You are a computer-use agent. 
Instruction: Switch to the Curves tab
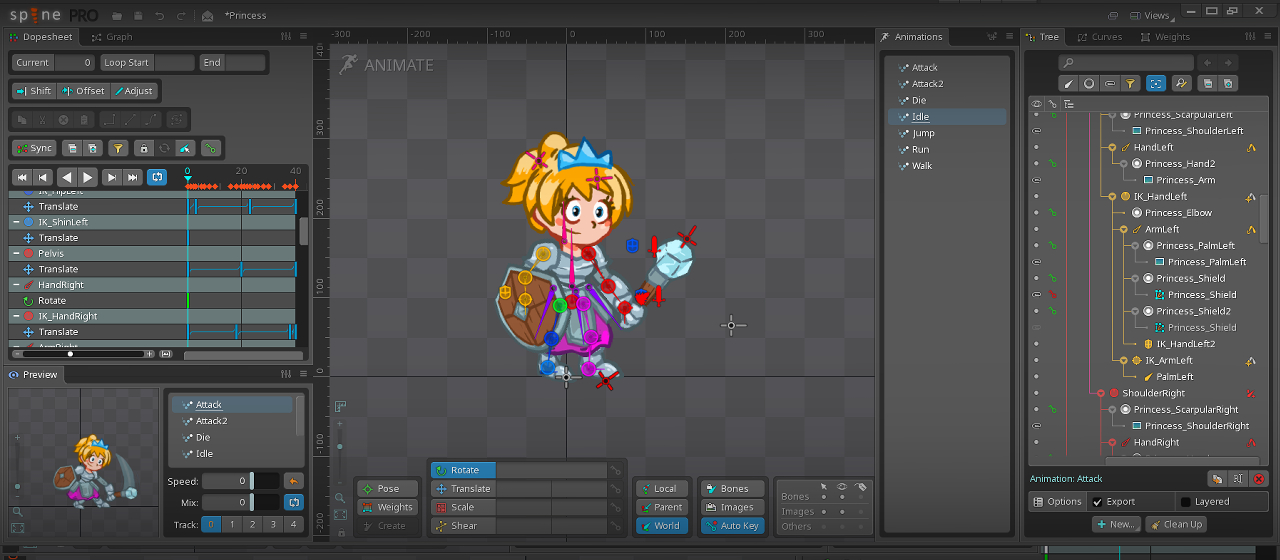1099,37
